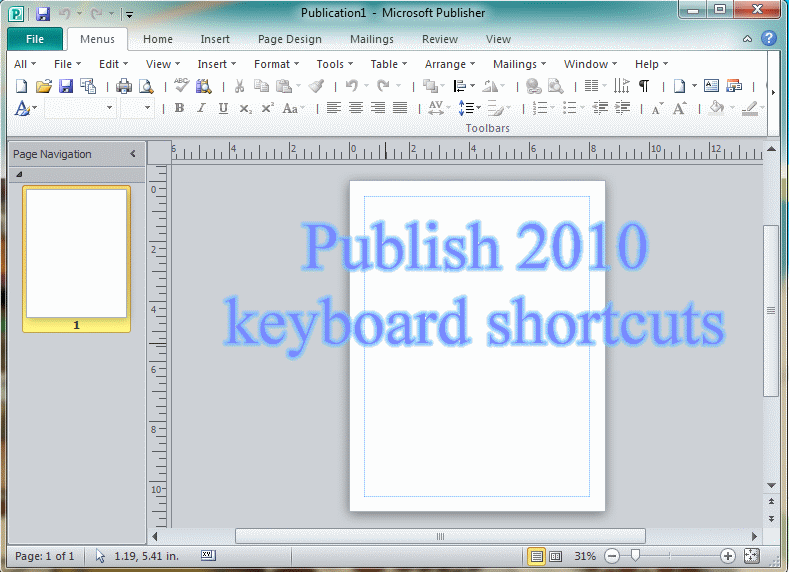
Task: Decrease the indent
Action: pyautogui.click(x=600, y=108)
